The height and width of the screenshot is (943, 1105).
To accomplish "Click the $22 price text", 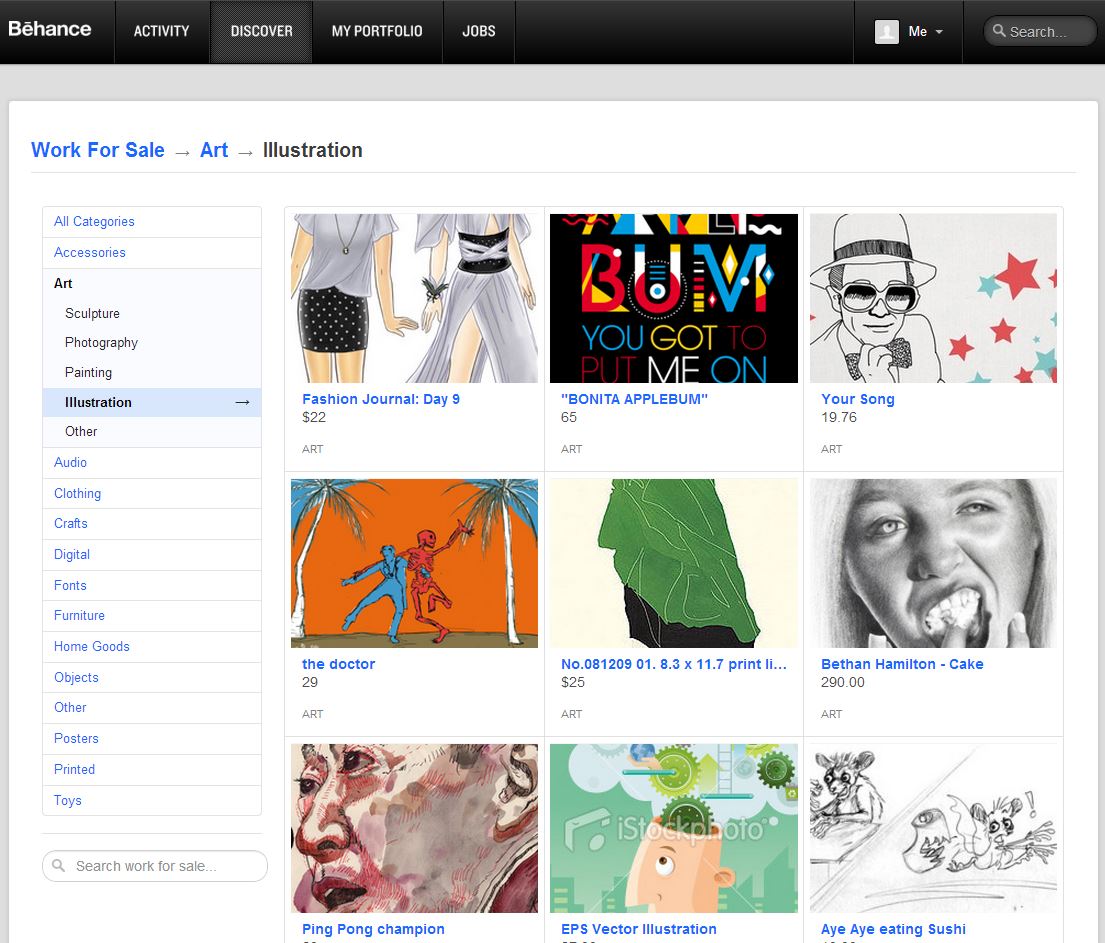I will [314, 417].
